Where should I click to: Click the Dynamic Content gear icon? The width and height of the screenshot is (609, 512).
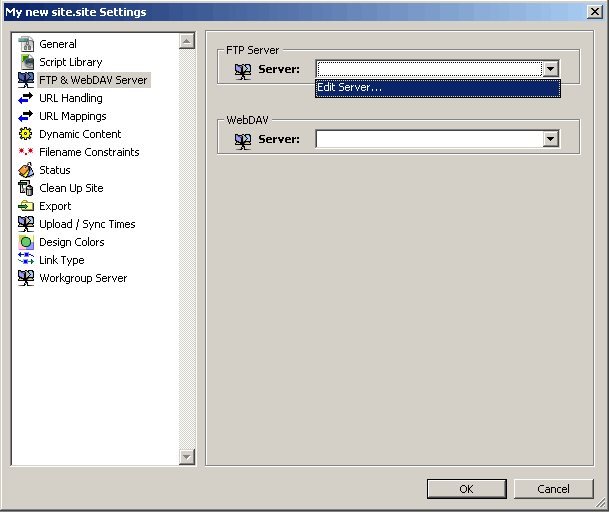(x=26, y=134)
